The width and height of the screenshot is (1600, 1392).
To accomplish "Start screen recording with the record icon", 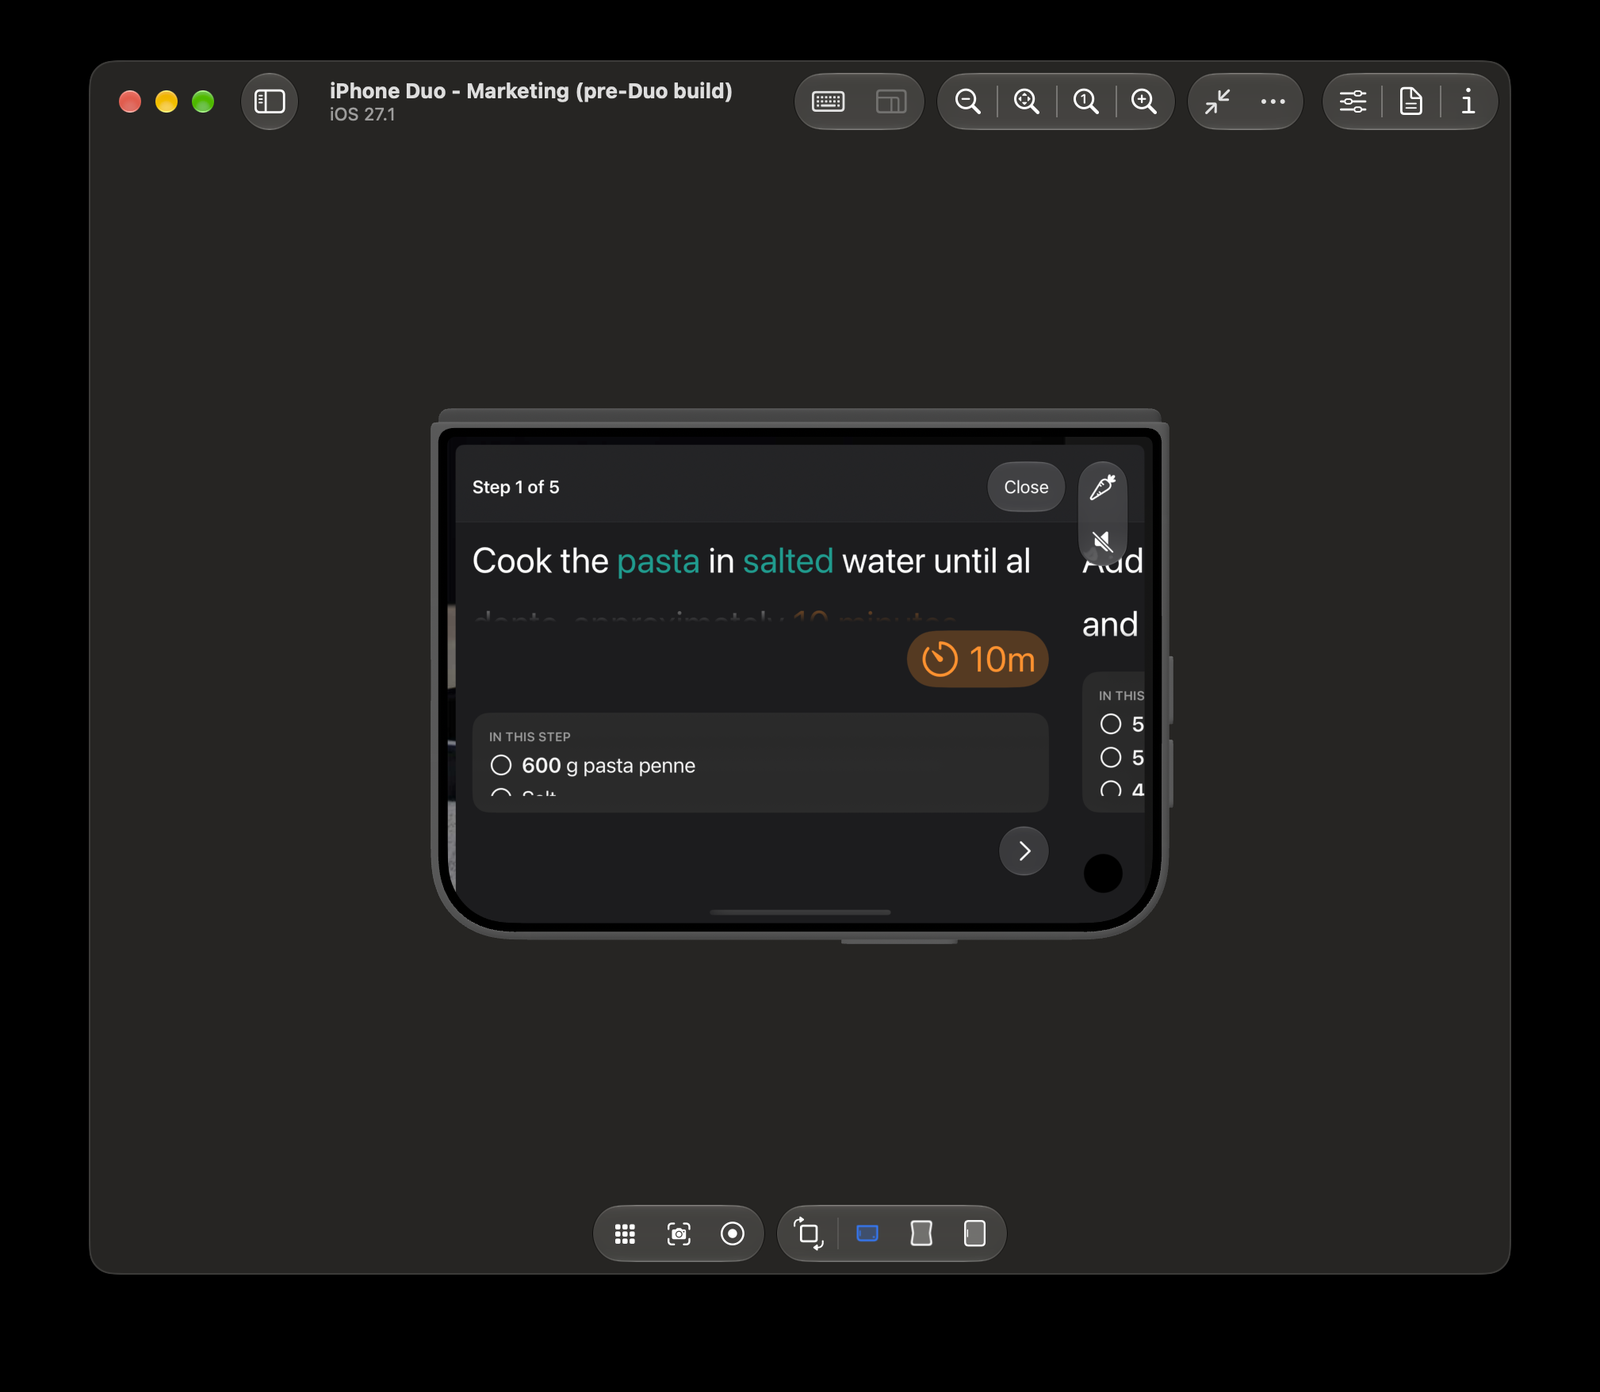I will (x=733, y=1234).
